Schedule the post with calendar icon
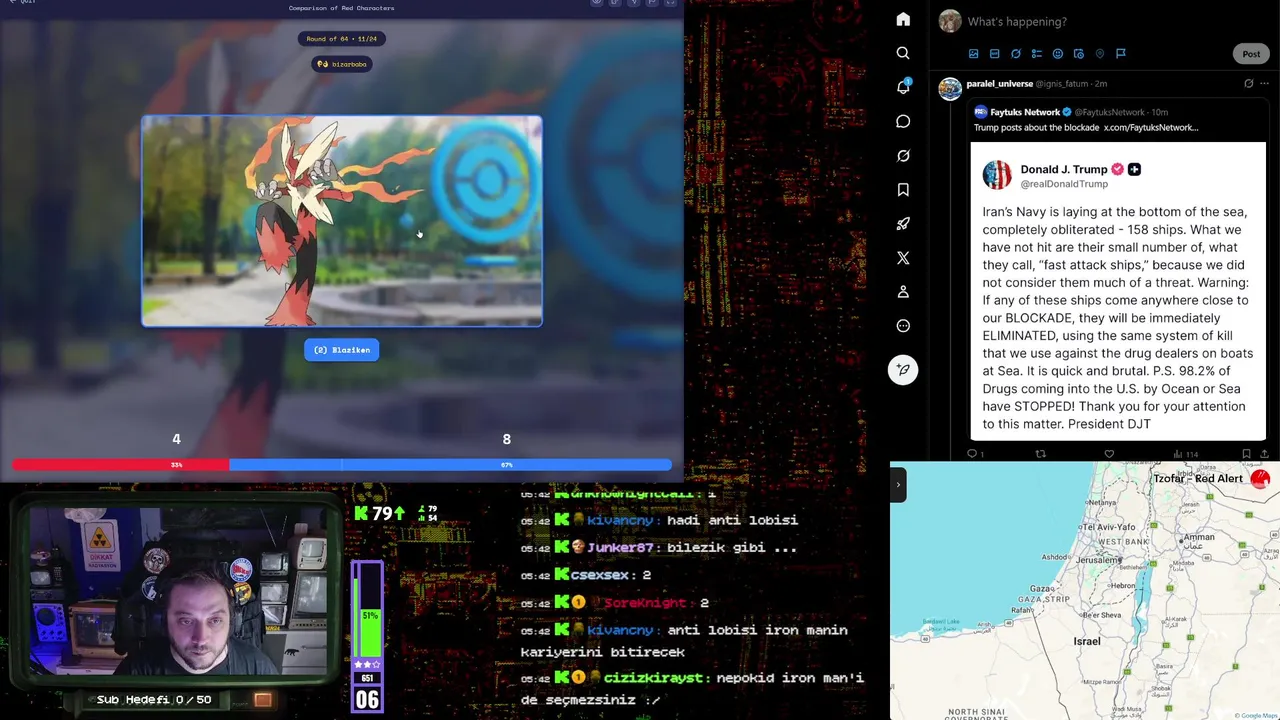This screenshot has width=1280, height=720. (x=1078, y=54)
